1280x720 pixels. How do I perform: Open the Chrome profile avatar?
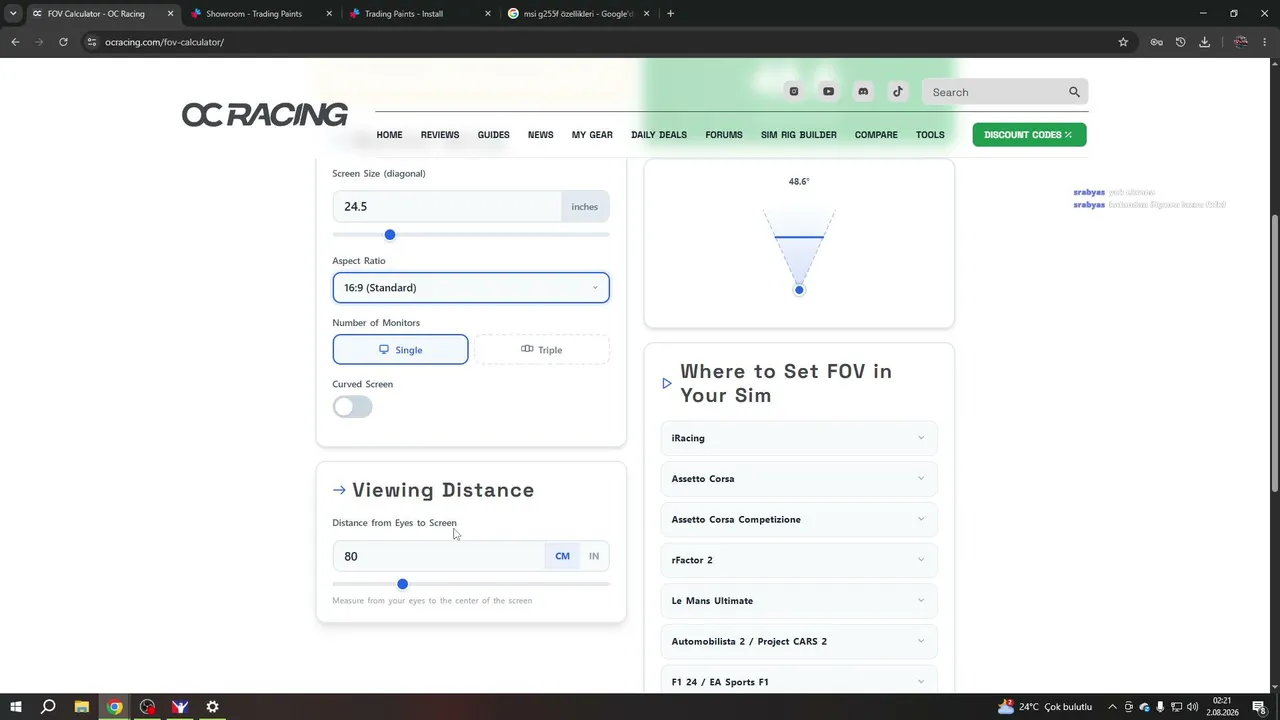(1241, 42)
